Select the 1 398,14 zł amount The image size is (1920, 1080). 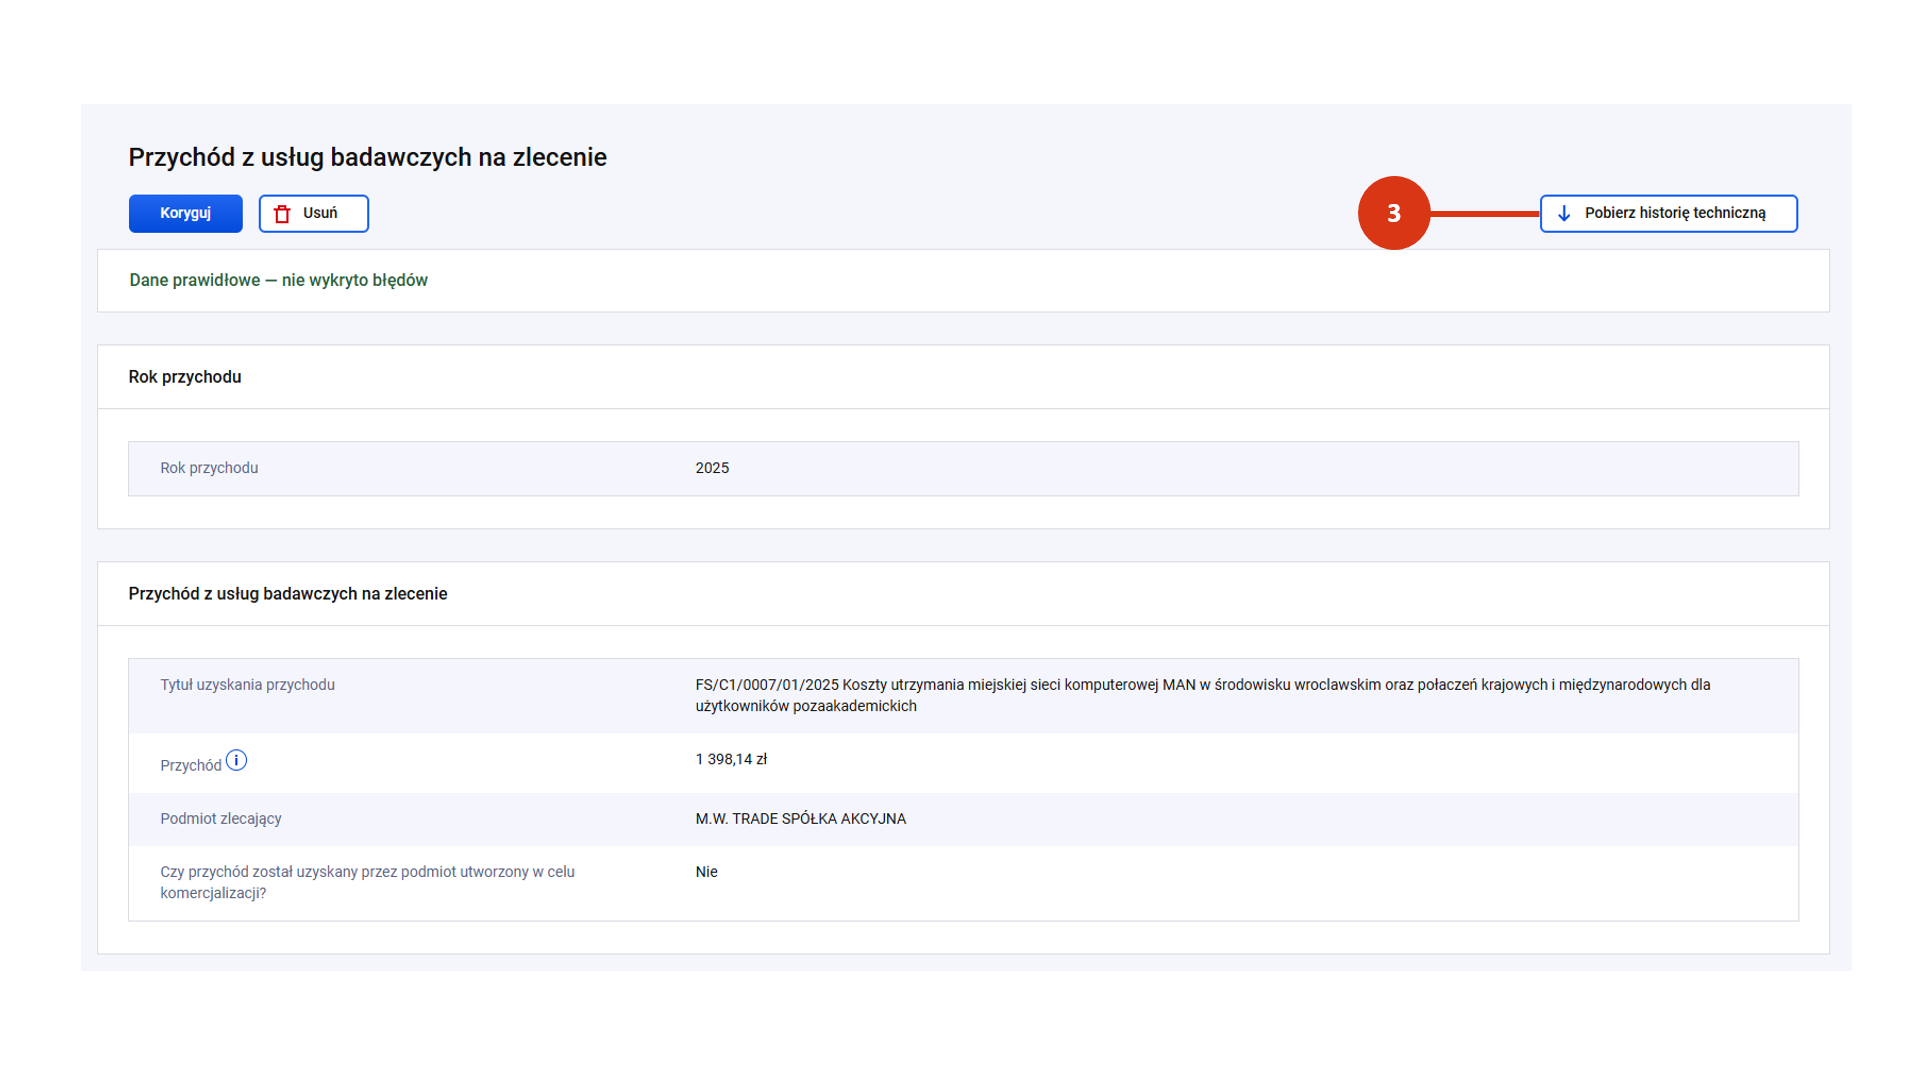(x=731, y=759)
